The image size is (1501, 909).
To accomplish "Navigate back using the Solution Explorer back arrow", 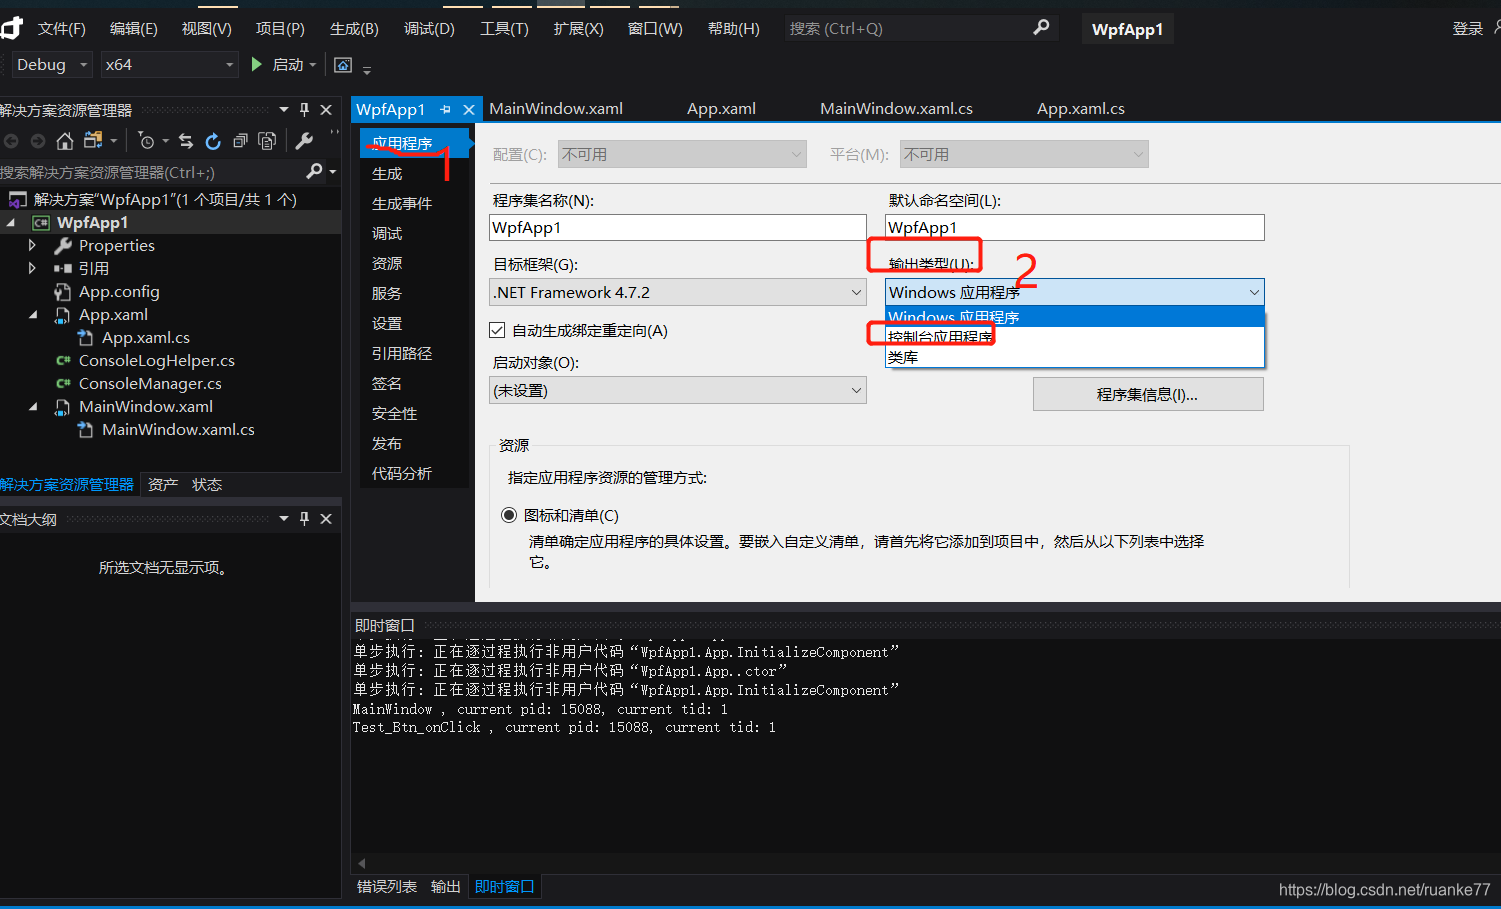I will [x=11, y=141].
